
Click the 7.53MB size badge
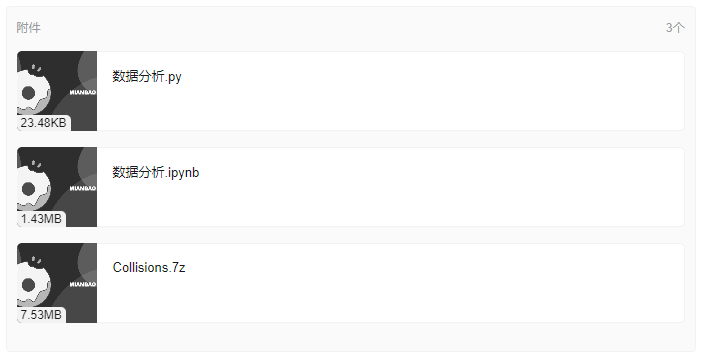(41, 315)
